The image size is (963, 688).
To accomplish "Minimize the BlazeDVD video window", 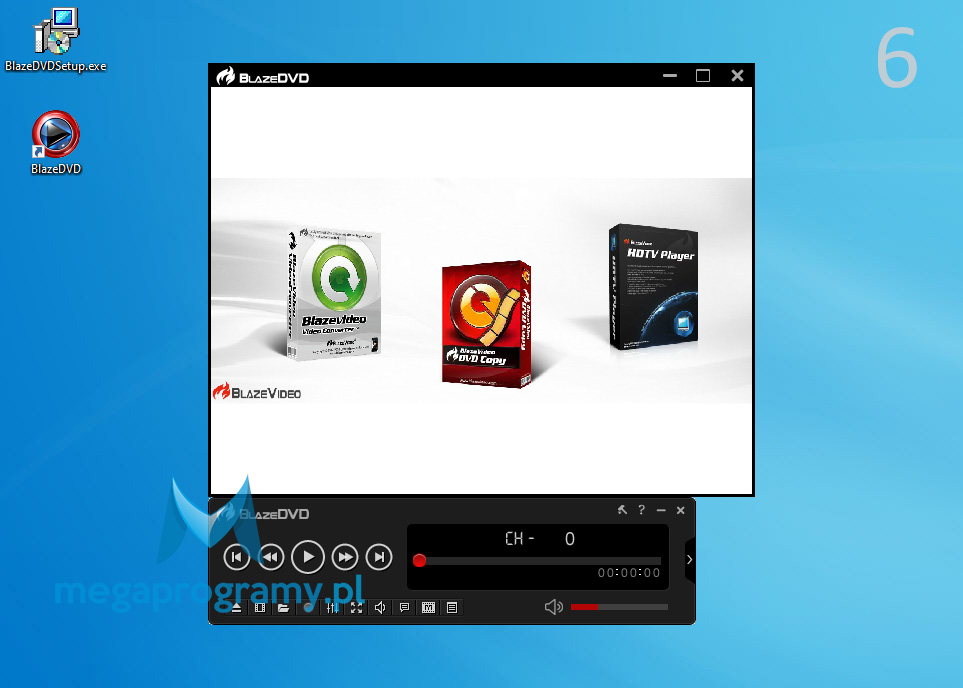I will 670,76.
